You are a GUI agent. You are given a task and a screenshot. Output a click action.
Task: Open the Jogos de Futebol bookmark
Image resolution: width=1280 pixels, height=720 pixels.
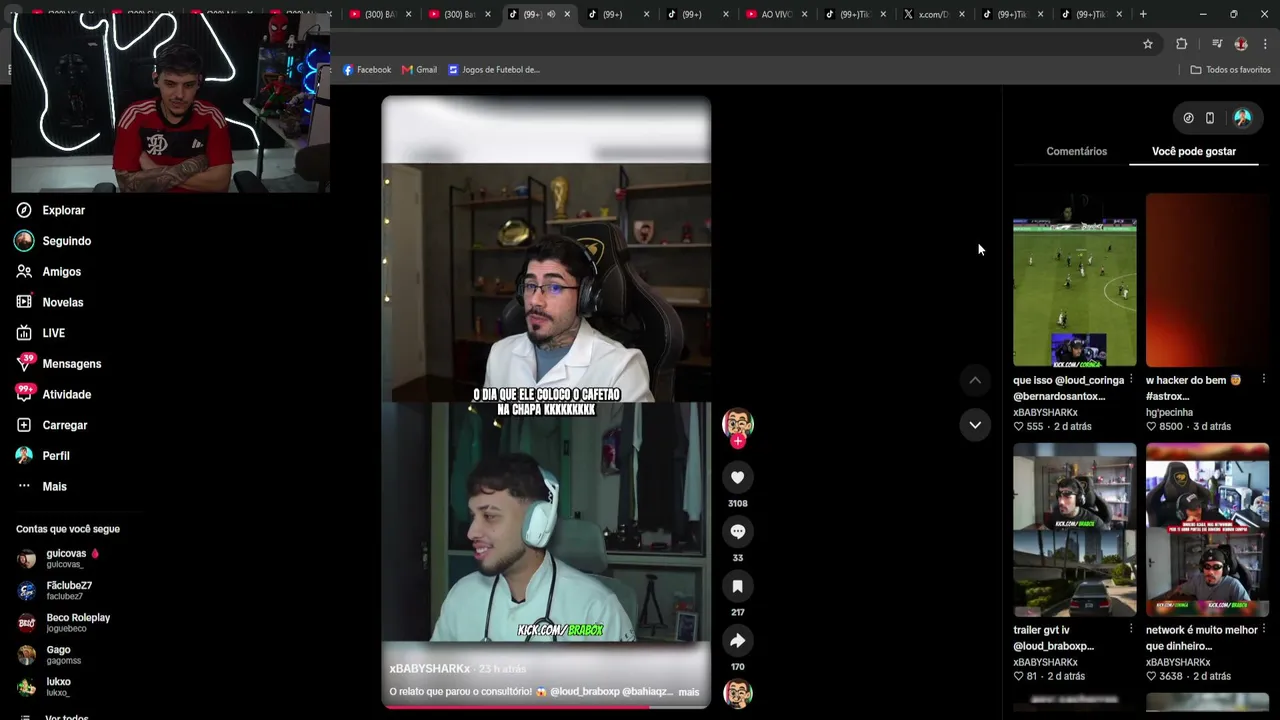pos(494,70)
